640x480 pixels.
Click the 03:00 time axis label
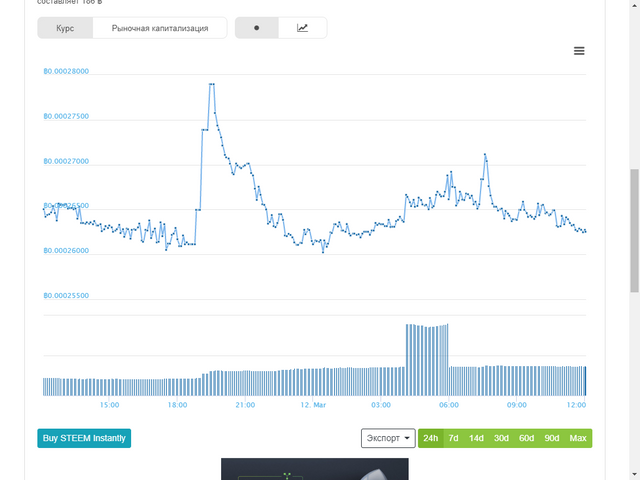coord(381,405)
